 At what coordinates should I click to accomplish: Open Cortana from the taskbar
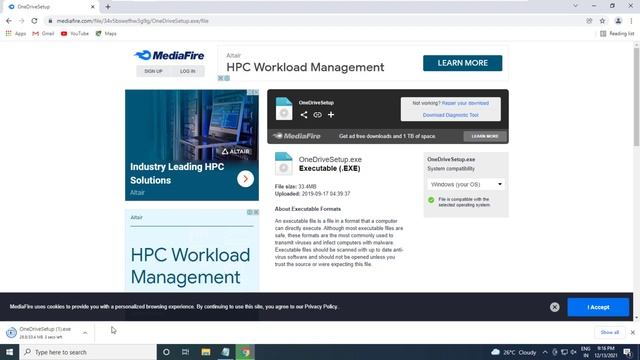[166, 352]
